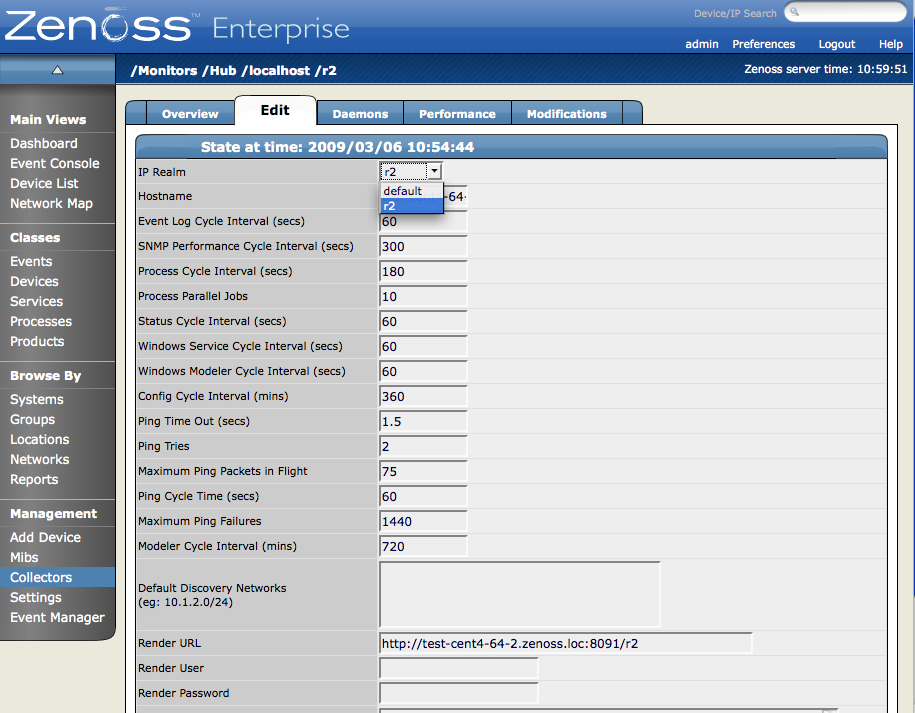
Task: Click the admin user link
Action: (x=701, y=44)
